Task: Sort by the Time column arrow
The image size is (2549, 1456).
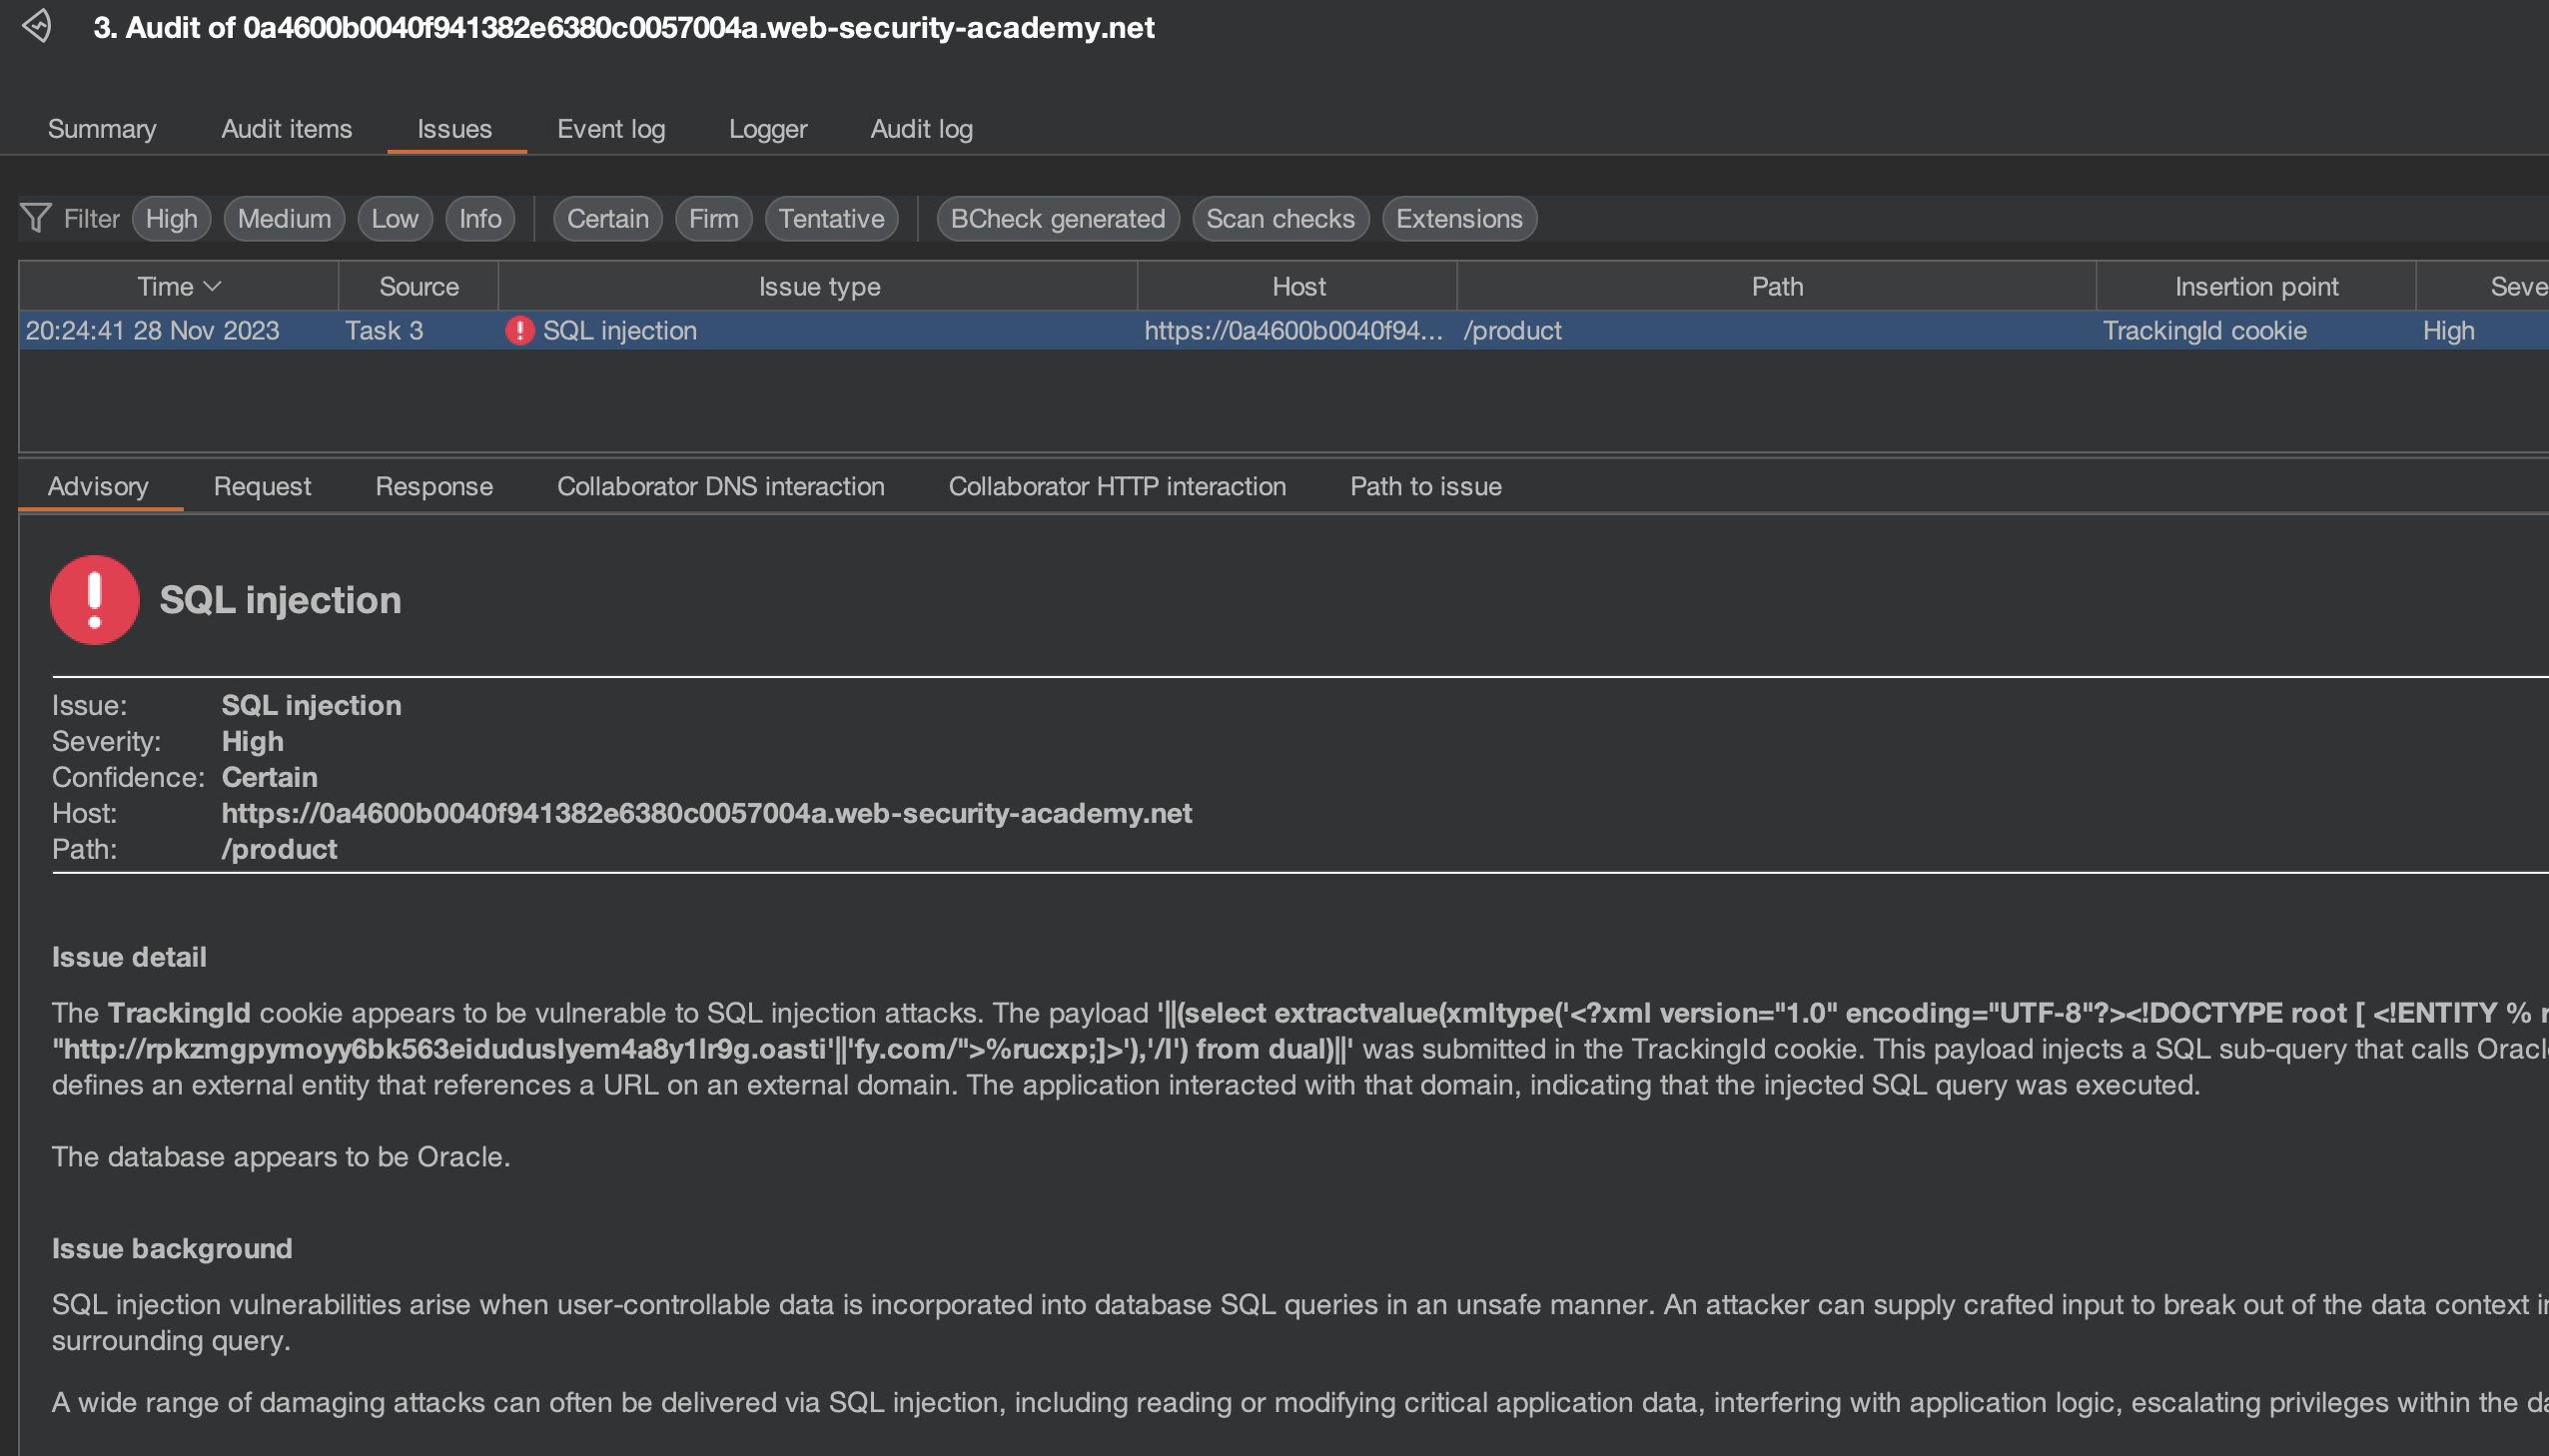Action: point(212,287)
